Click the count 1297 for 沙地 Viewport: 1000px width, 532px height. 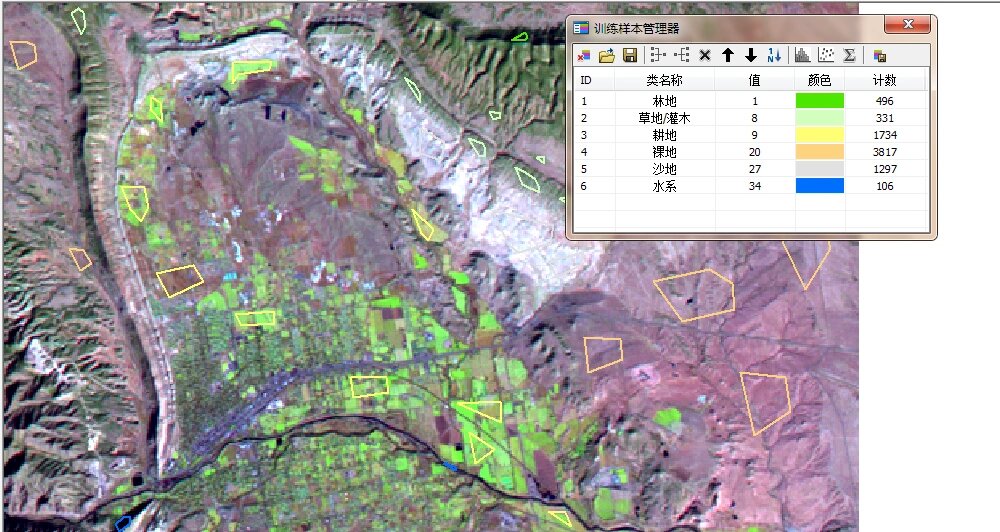coord(885,169)
